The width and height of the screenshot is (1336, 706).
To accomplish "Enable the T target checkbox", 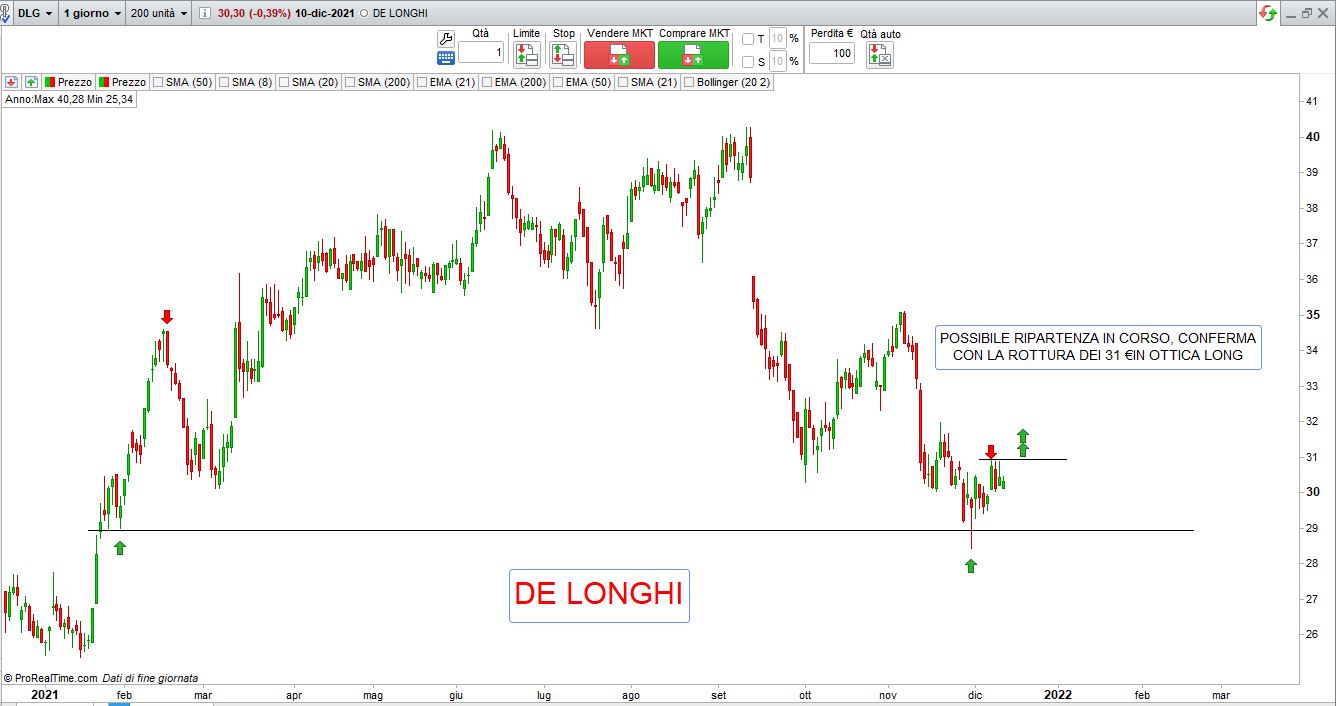I will (748, 39).
